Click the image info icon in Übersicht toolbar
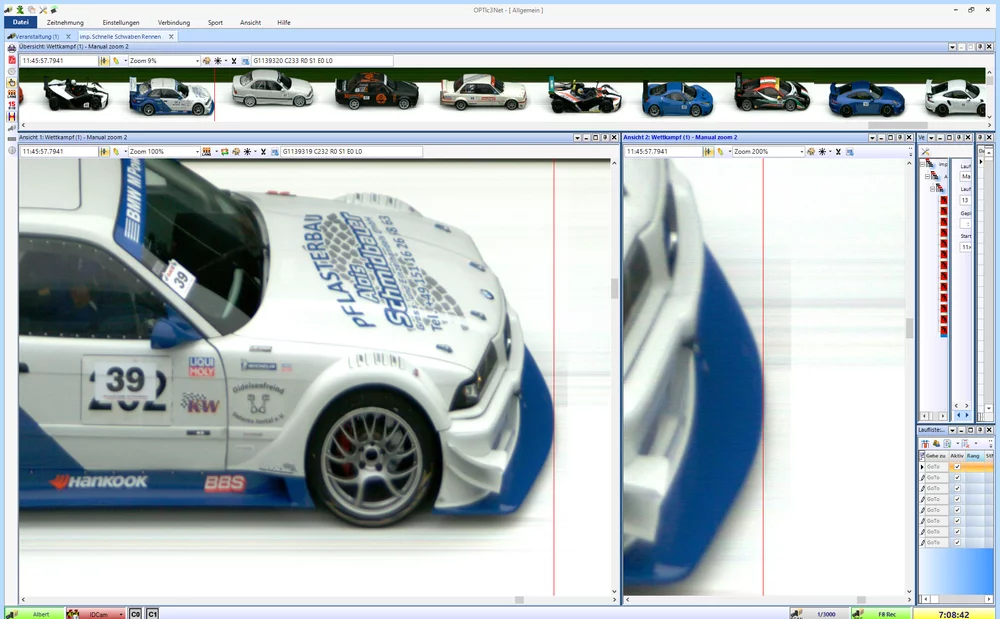 pyautogui.click(x=246, y=61)
